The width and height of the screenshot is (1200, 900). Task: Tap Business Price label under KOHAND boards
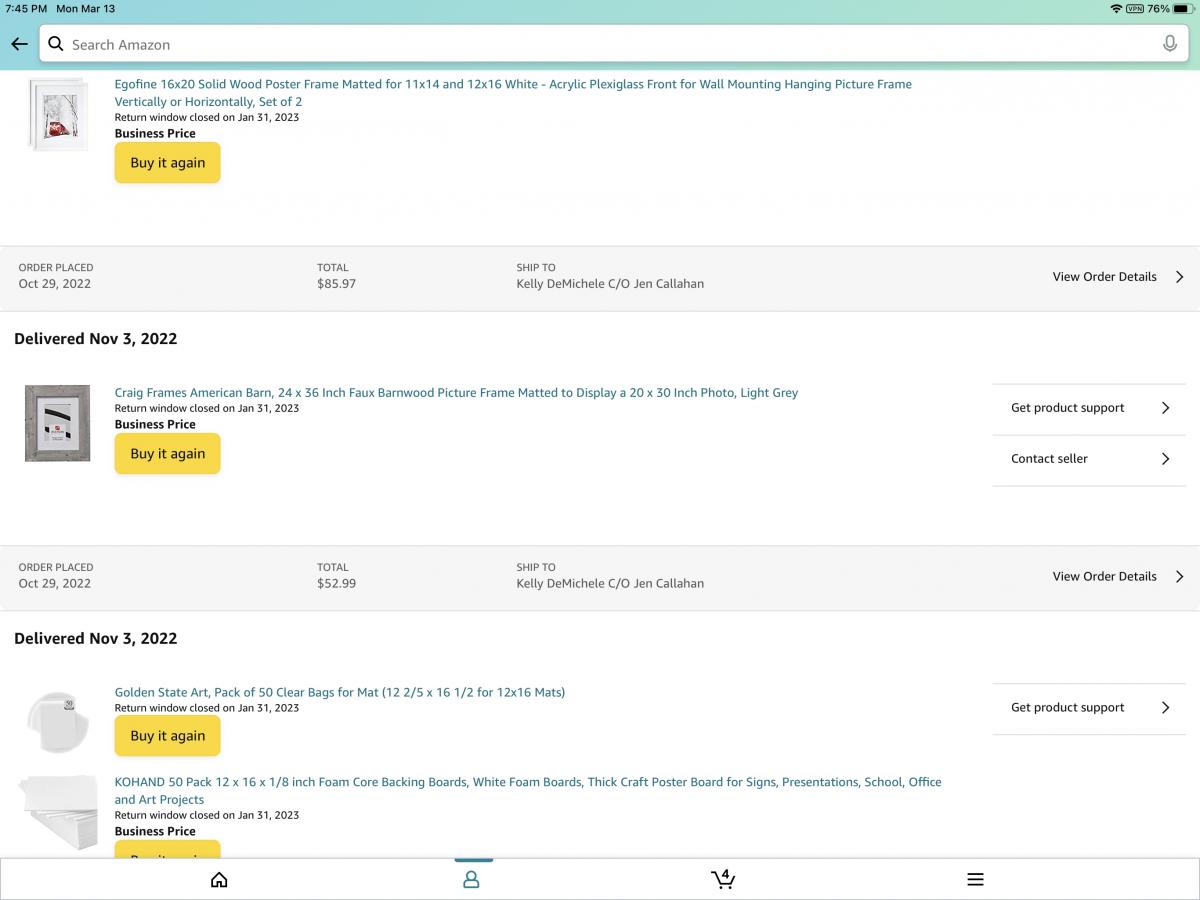pos(155,831)
